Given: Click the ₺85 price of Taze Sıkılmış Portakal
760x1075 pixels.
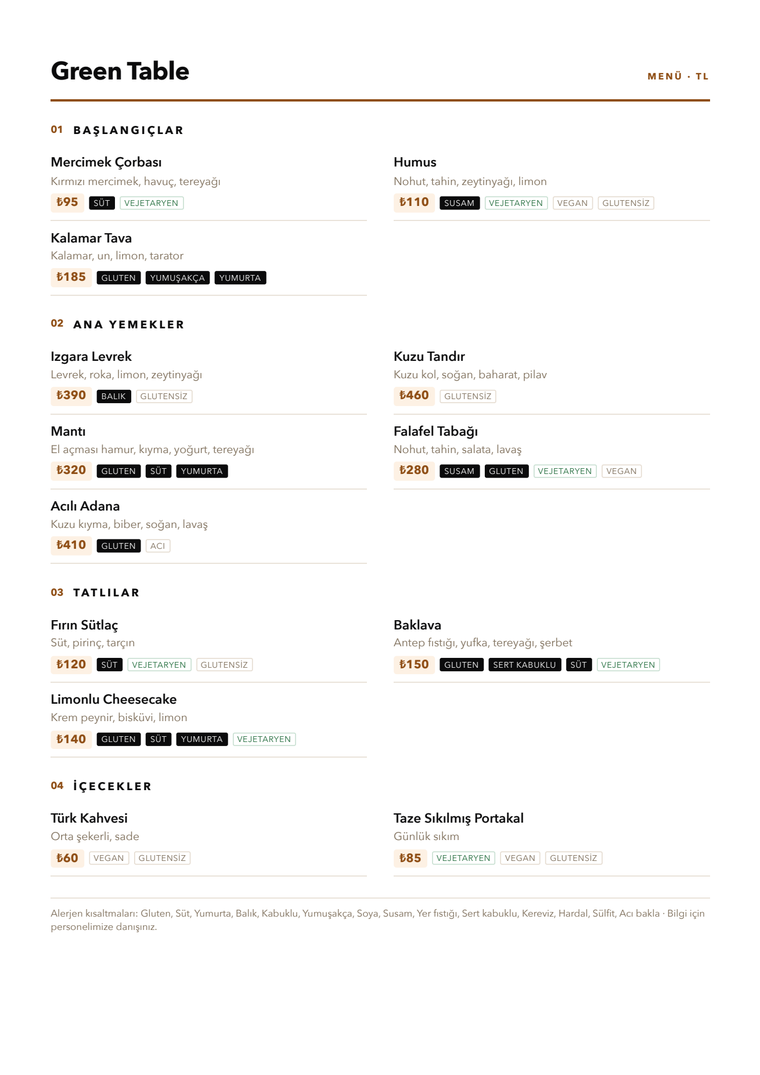Looking at the screenshot, I should click(x=410, y=858).
